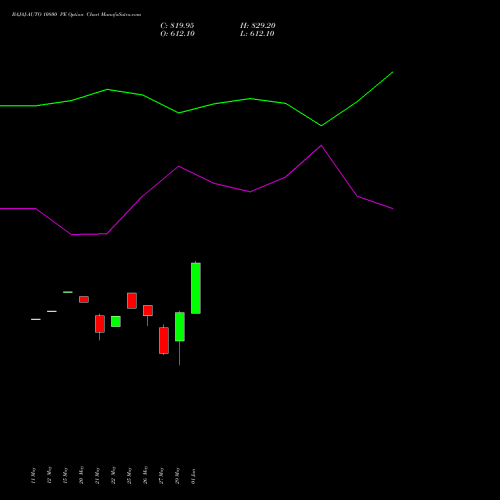Viewport: 500px width, 500px height.
Task: Click the '27 May' date label
Action: coord(161,476)
